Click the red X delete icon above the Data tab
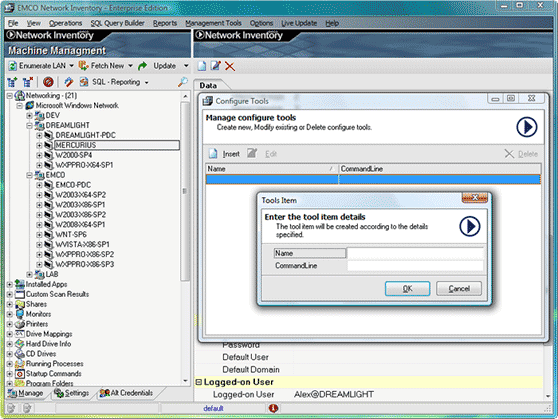The width and height of the screenshot is (558, 419). [x=230, y=66]
